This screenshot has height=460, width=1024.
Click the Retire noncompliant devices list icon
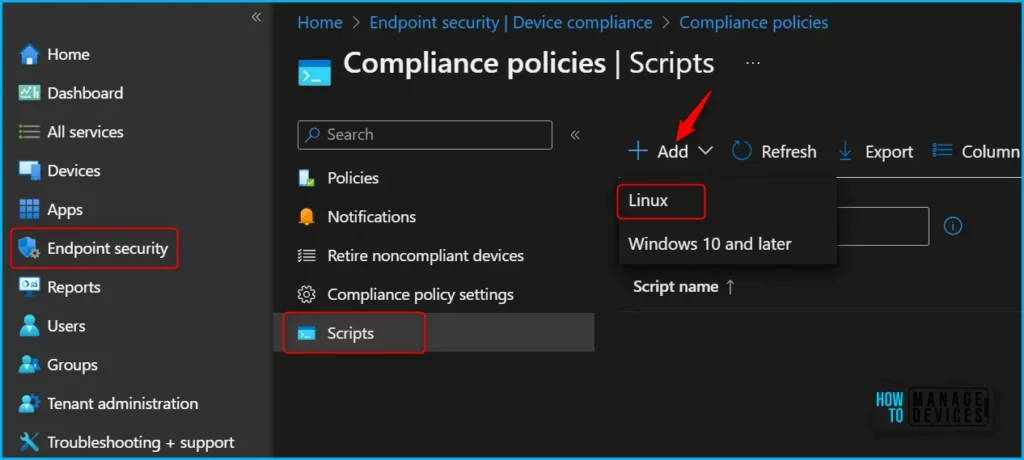[306, 255]
